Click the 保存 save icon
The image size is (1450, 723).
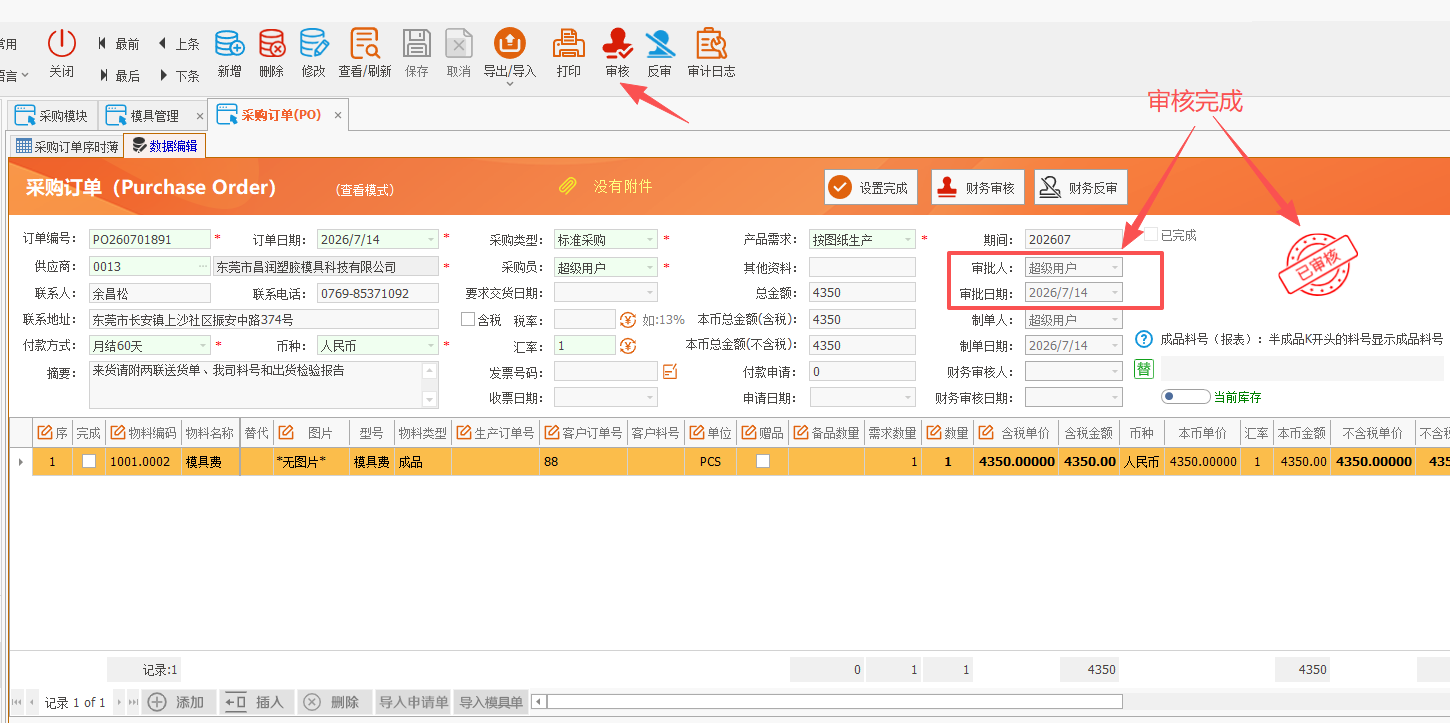(417, 43)
